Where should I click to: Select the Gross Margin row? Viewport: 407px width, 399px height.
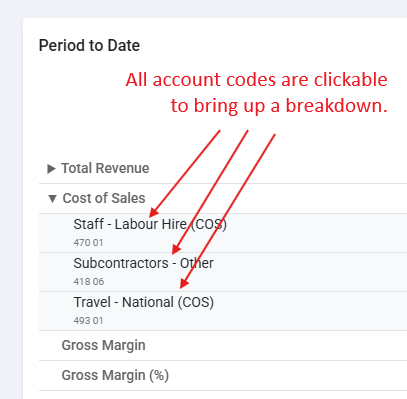tap(223, 345)
